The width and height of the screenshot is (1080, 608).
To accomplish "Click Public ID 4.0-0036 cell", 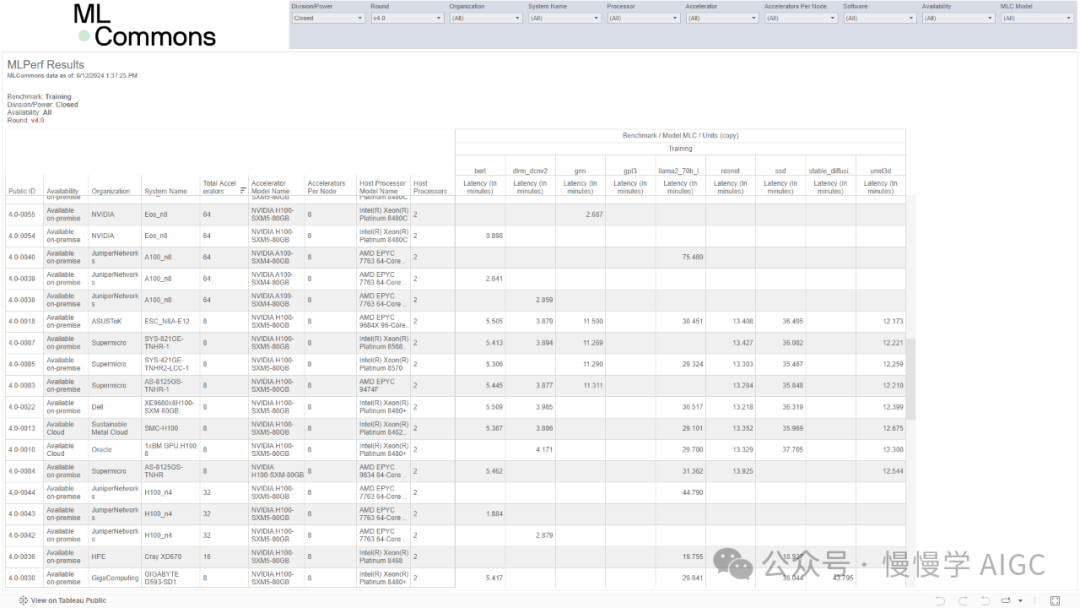I will (22, 556).
